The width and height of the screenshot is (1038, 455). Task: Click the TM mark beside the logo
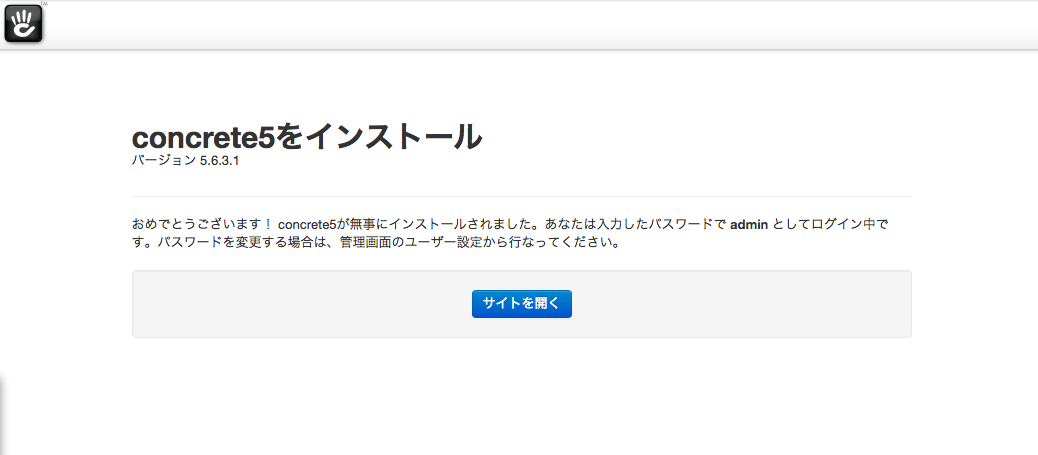coord(44,4)
